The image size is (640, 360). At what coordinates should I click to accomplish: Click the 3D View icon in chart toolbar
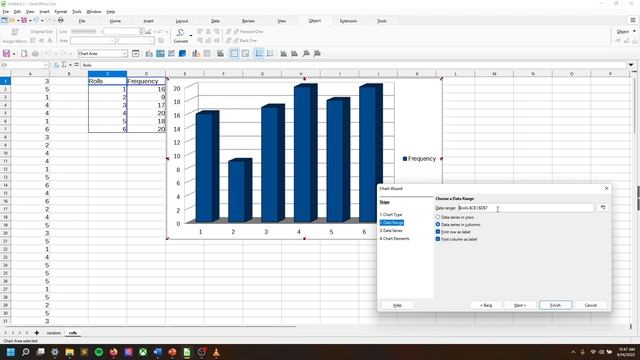tap(182, 53)
